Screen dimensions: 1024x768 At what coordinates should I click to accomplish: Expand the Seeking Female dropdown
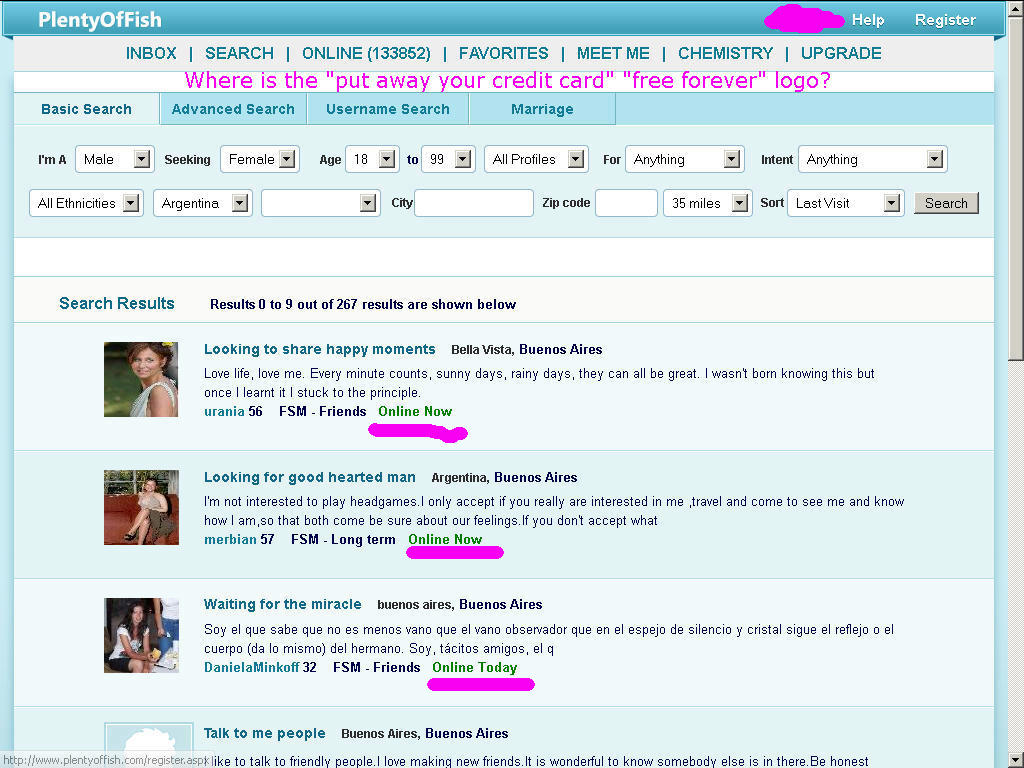(259, 159)
